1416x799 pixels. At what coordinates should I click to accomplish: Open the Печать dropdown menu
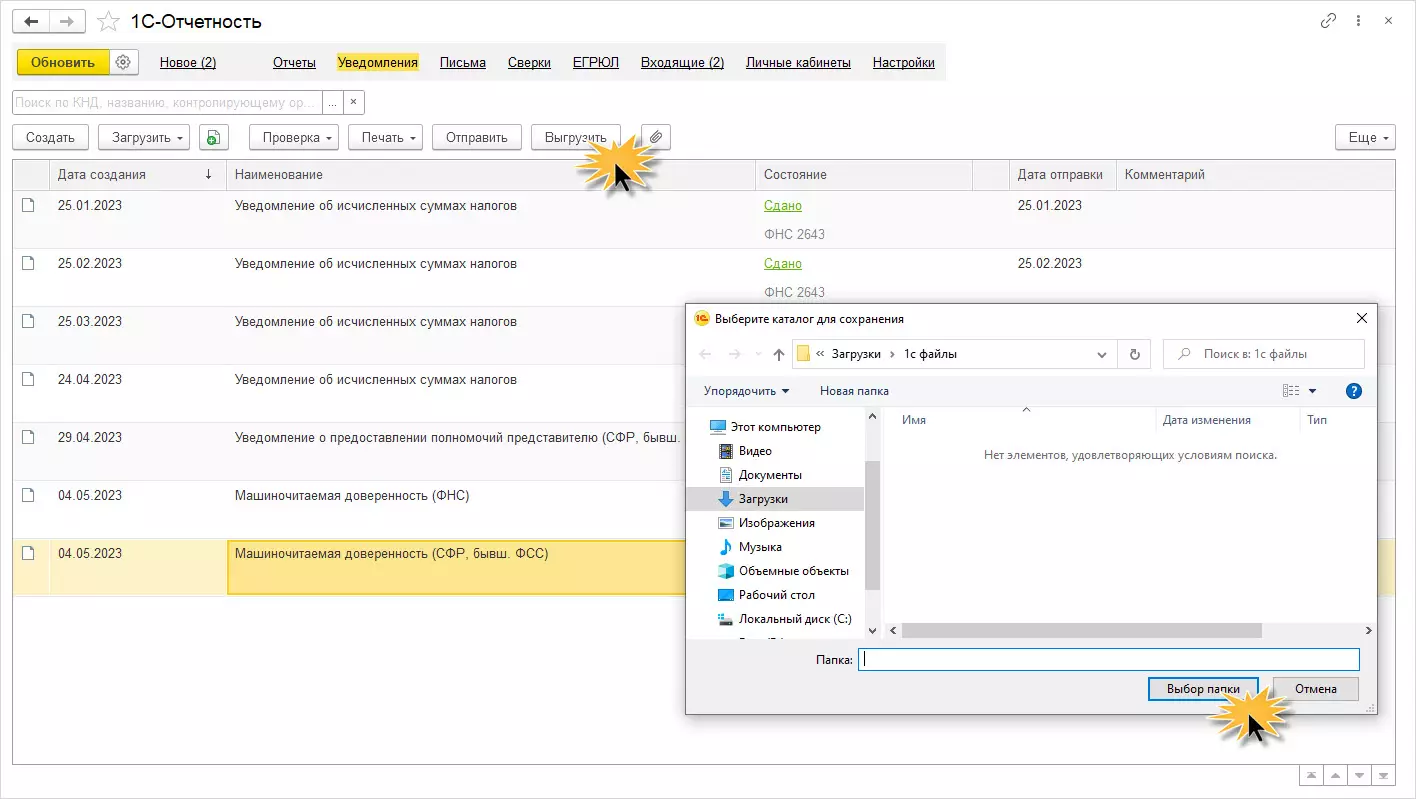(x=385, y=138)
